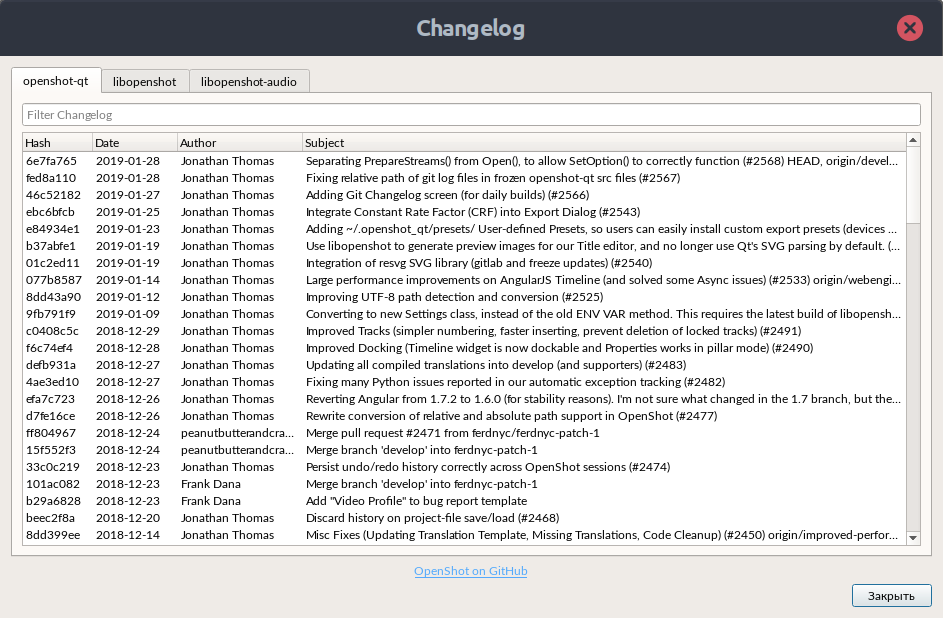Click date 2019-01-09 in the 9fb791f9 row
This screenshot has height=618, width=943.
(128, 314)
